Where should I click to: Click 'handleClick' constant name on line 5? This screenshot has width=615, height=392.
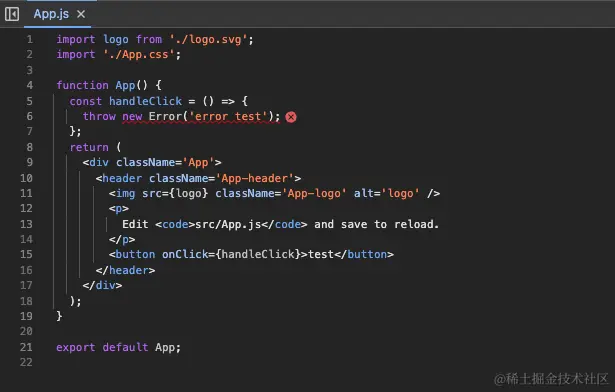pos(145,101)
